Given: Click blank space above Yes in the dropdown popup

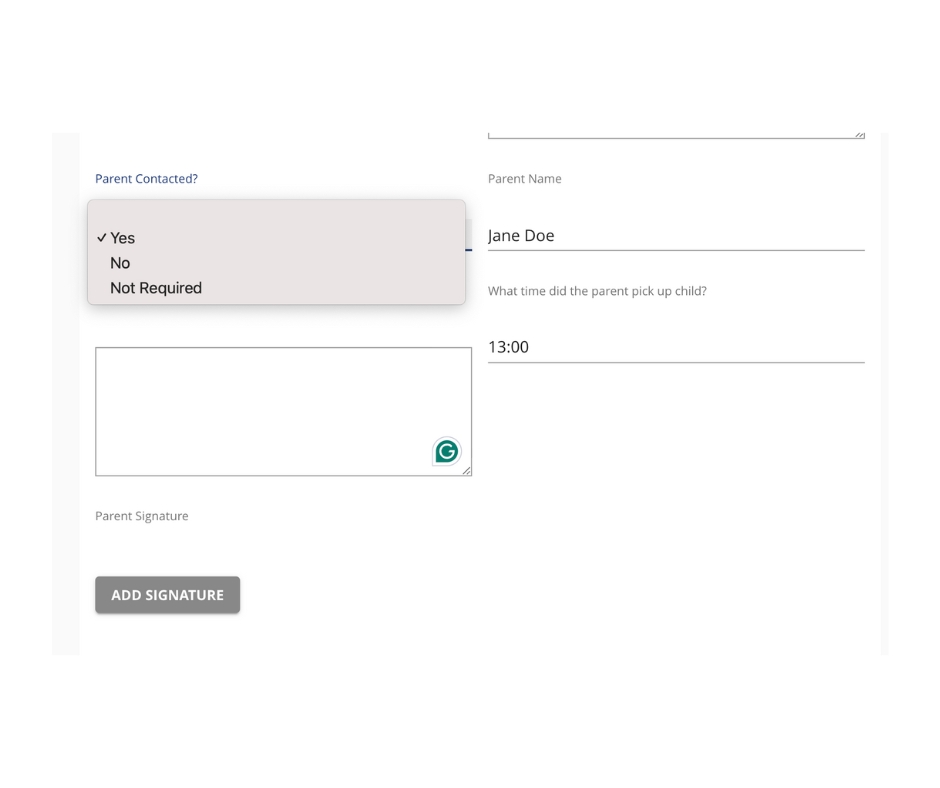Looking at the screenshot, I should click(x=276, y=212).
